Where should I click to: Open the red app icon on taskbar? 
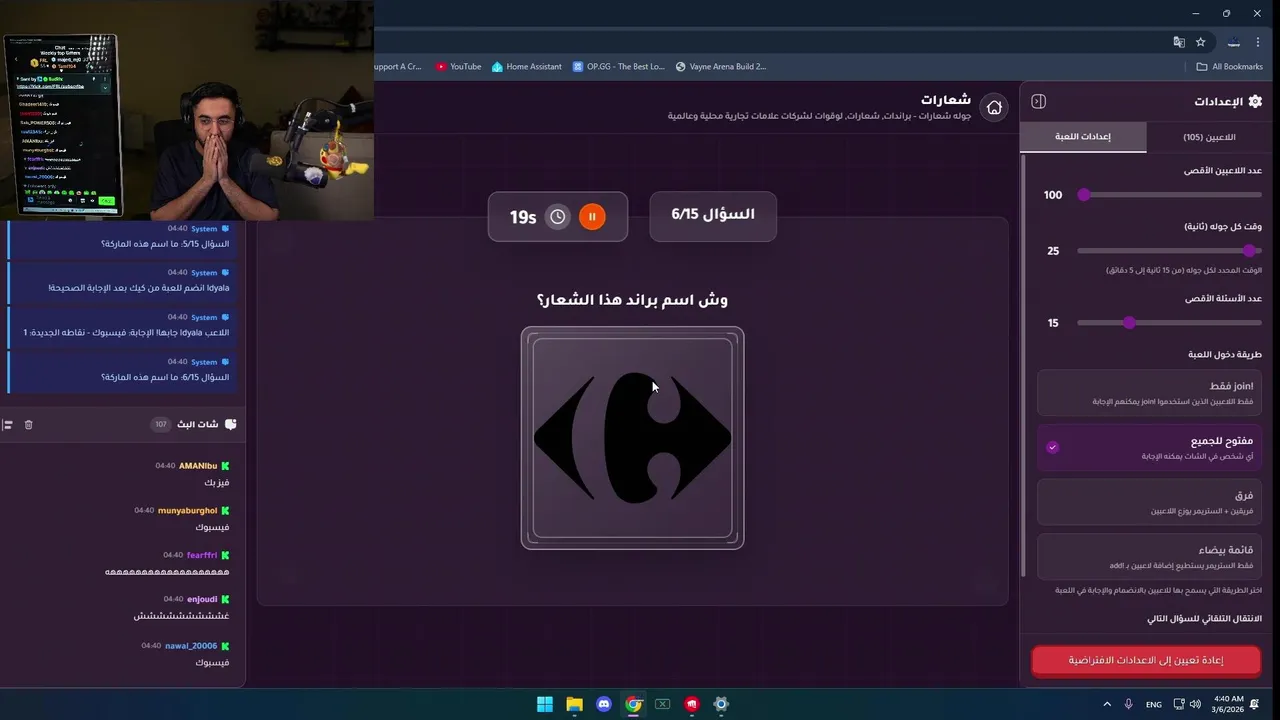[691, 704]
